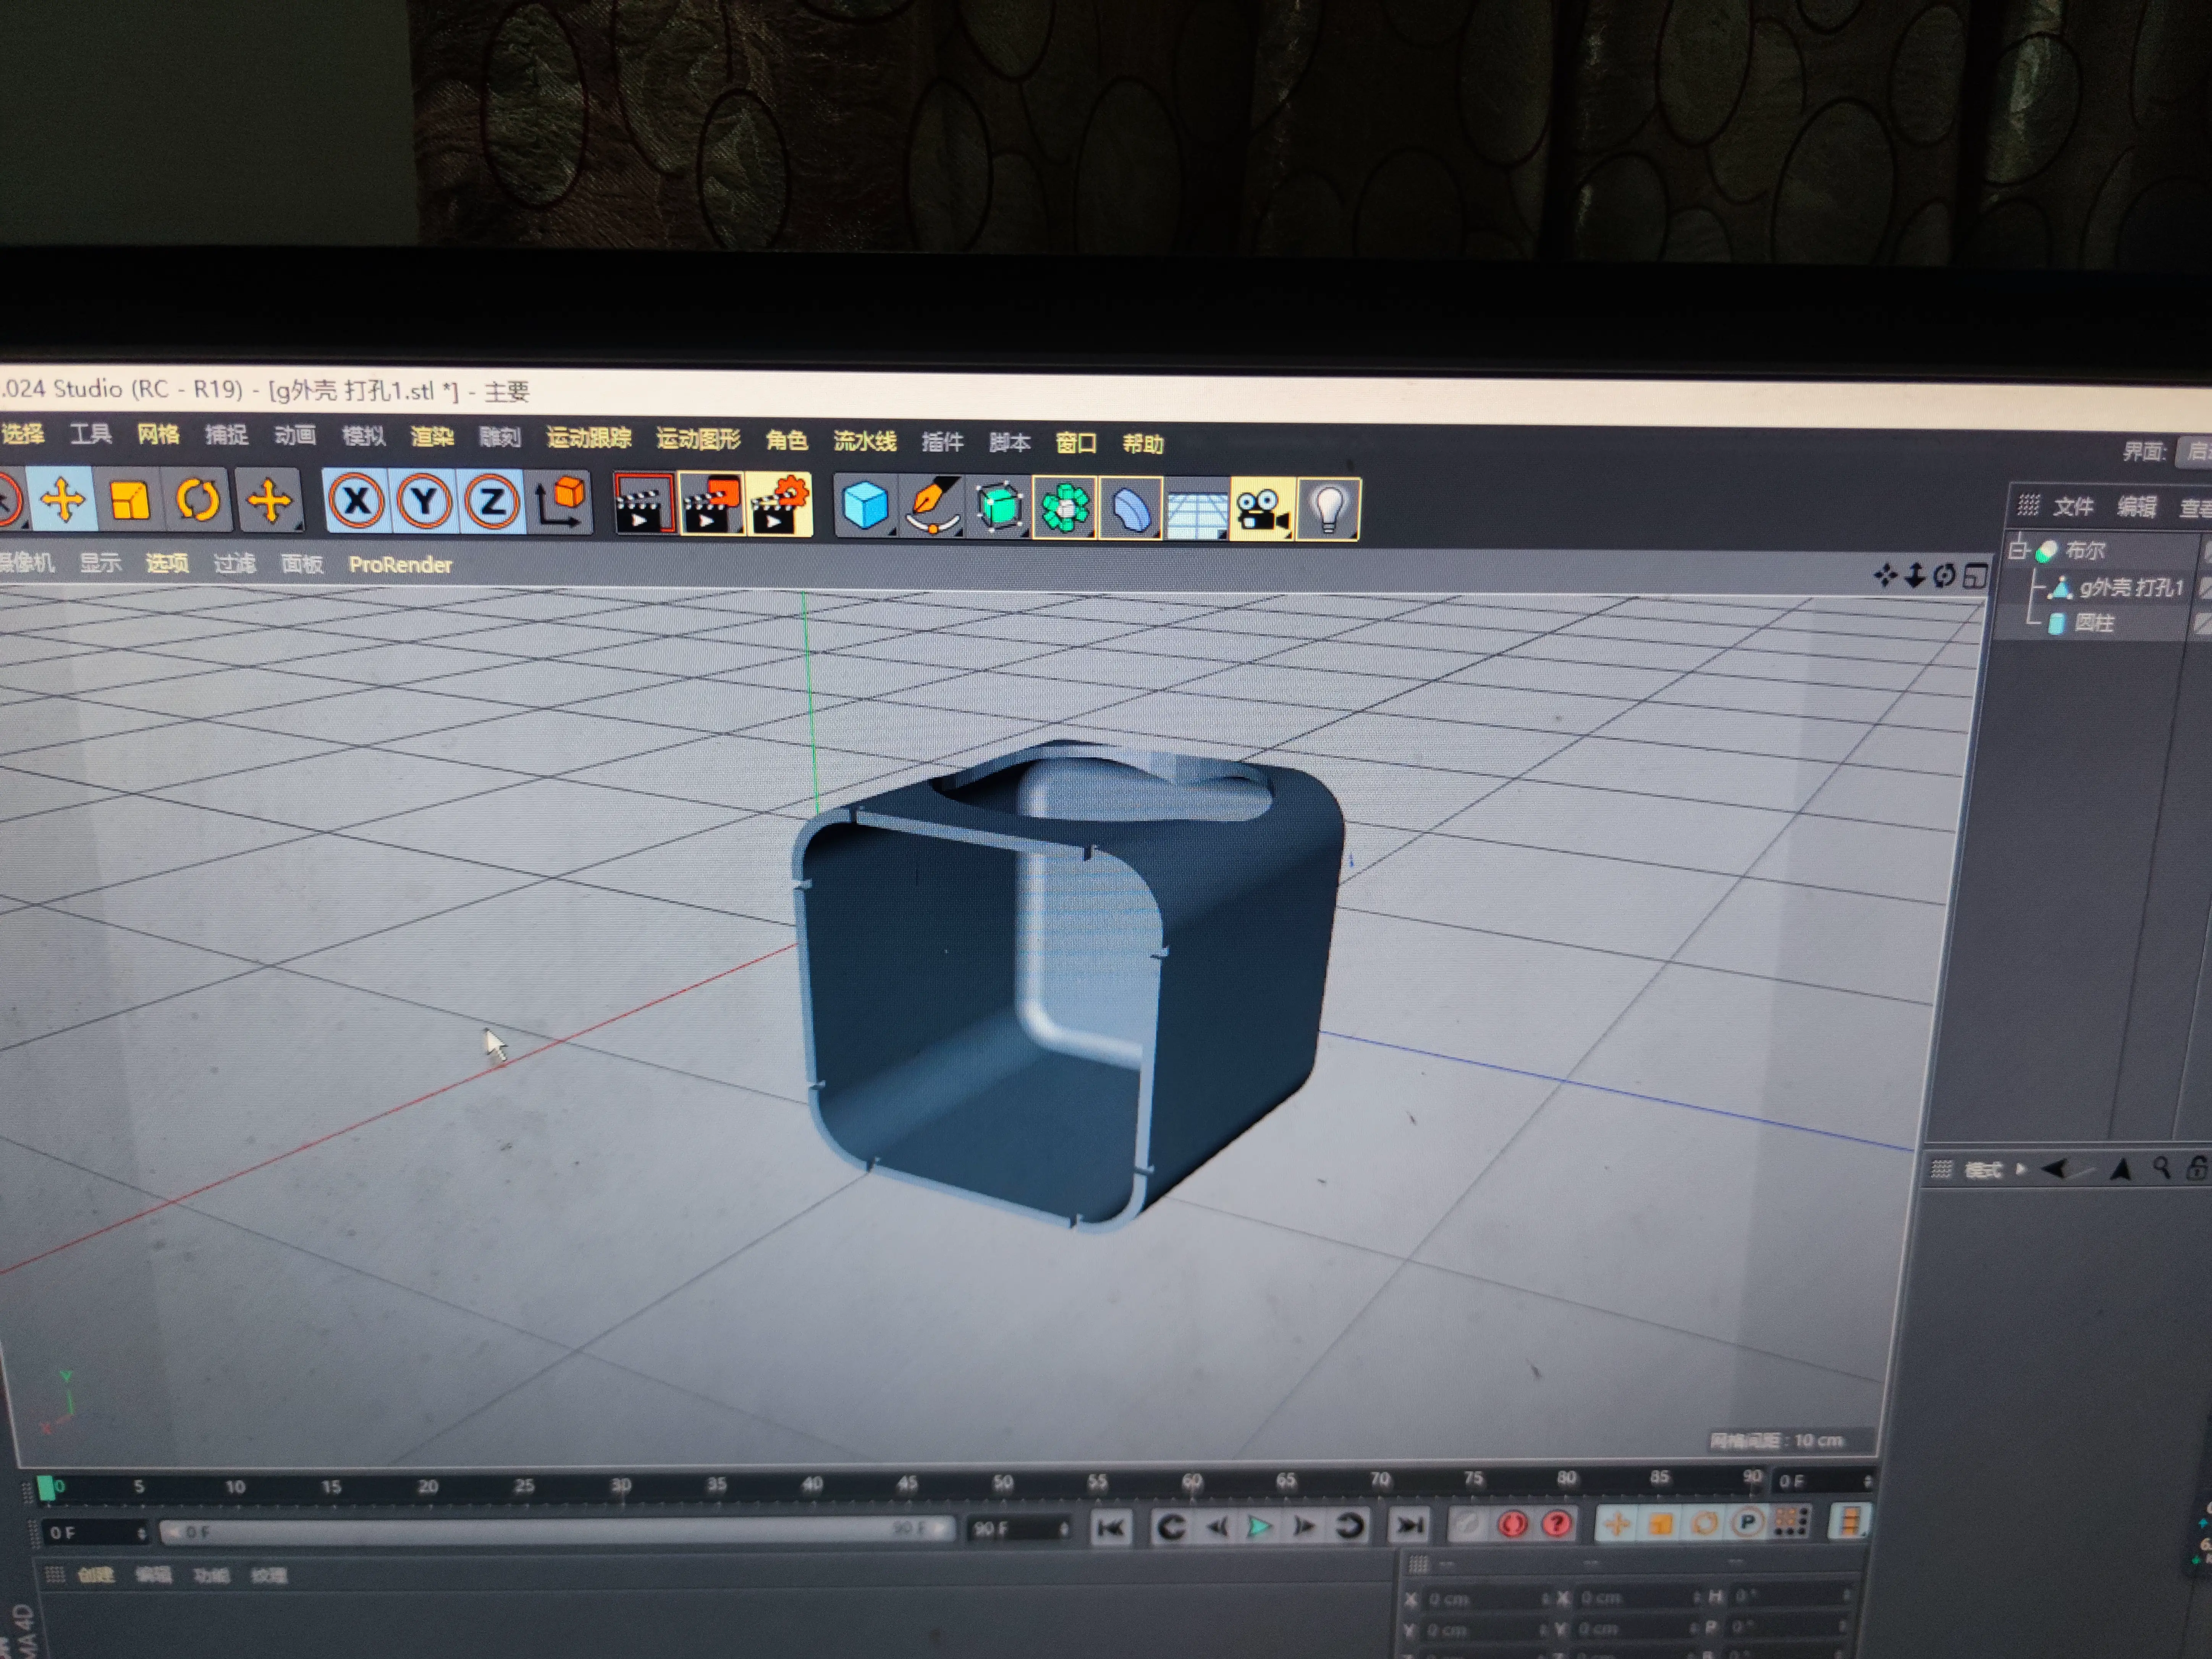Go to the next keyframe
This screenshot has width=2212, height=1659.
pyautogui.click(x=1350, y=1526)
